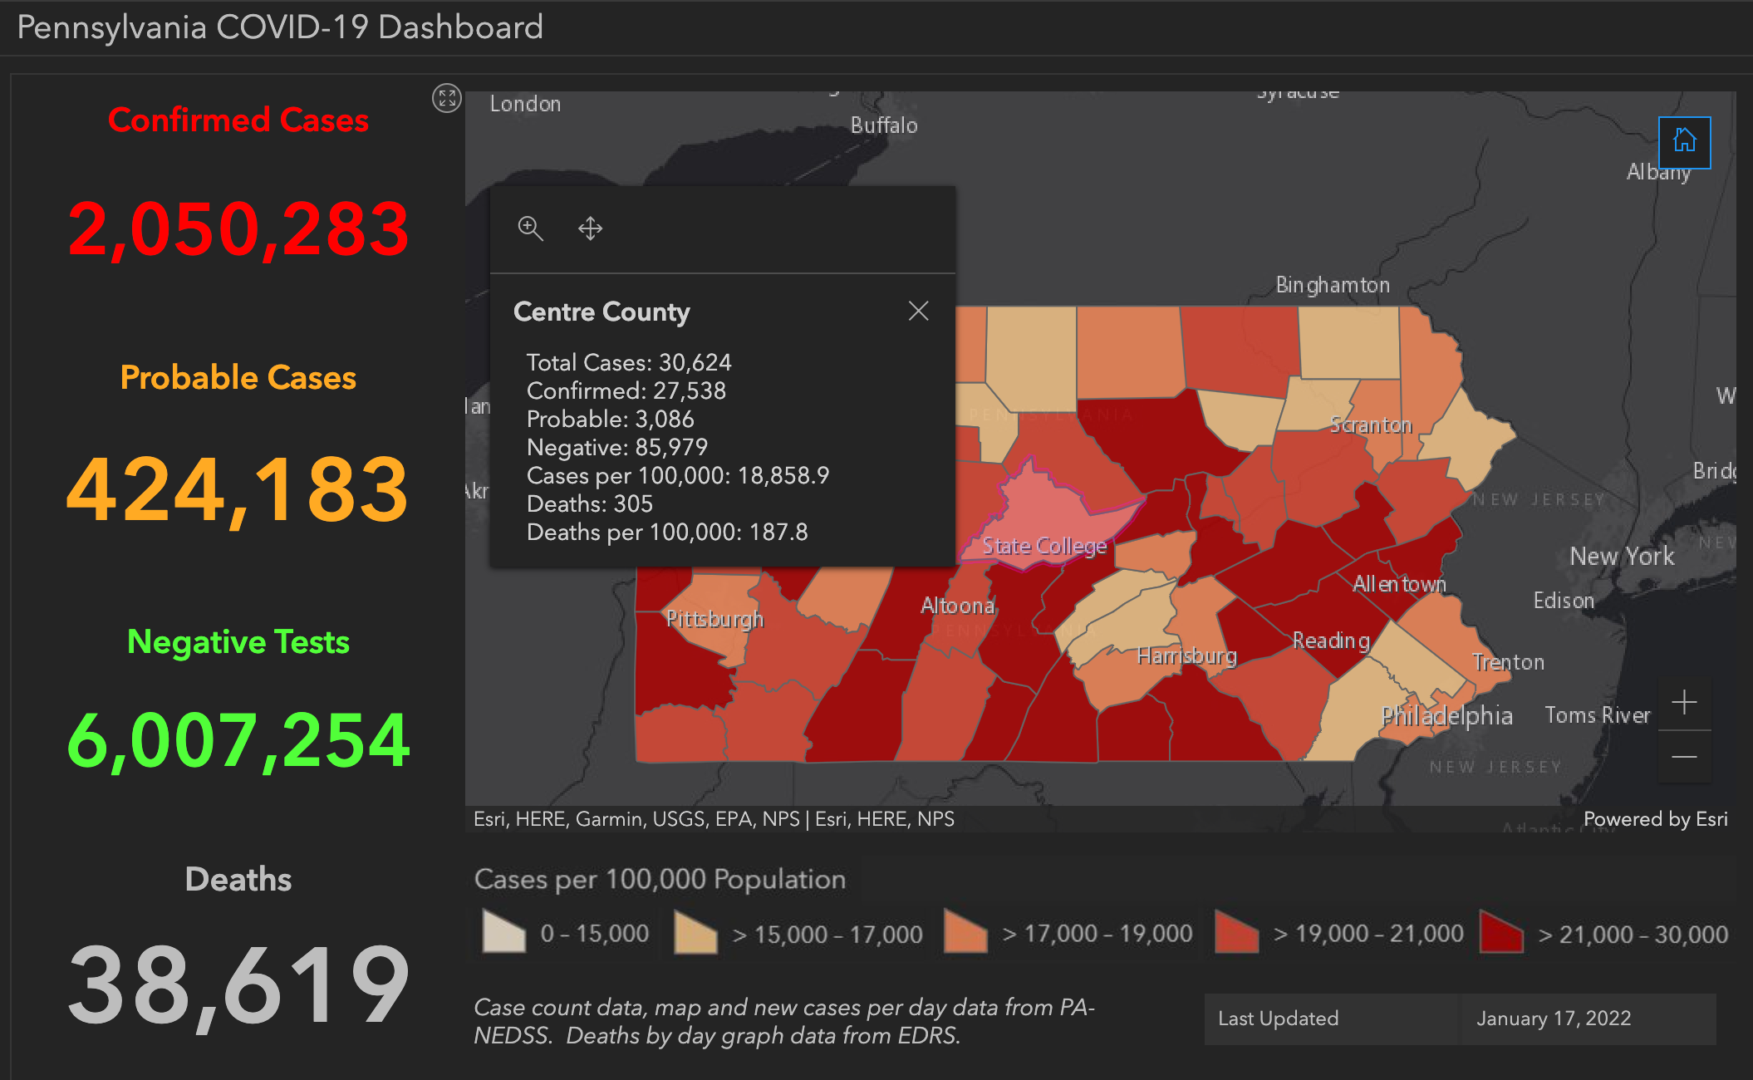Click the Deaths total 38,619

pos(238,985)
